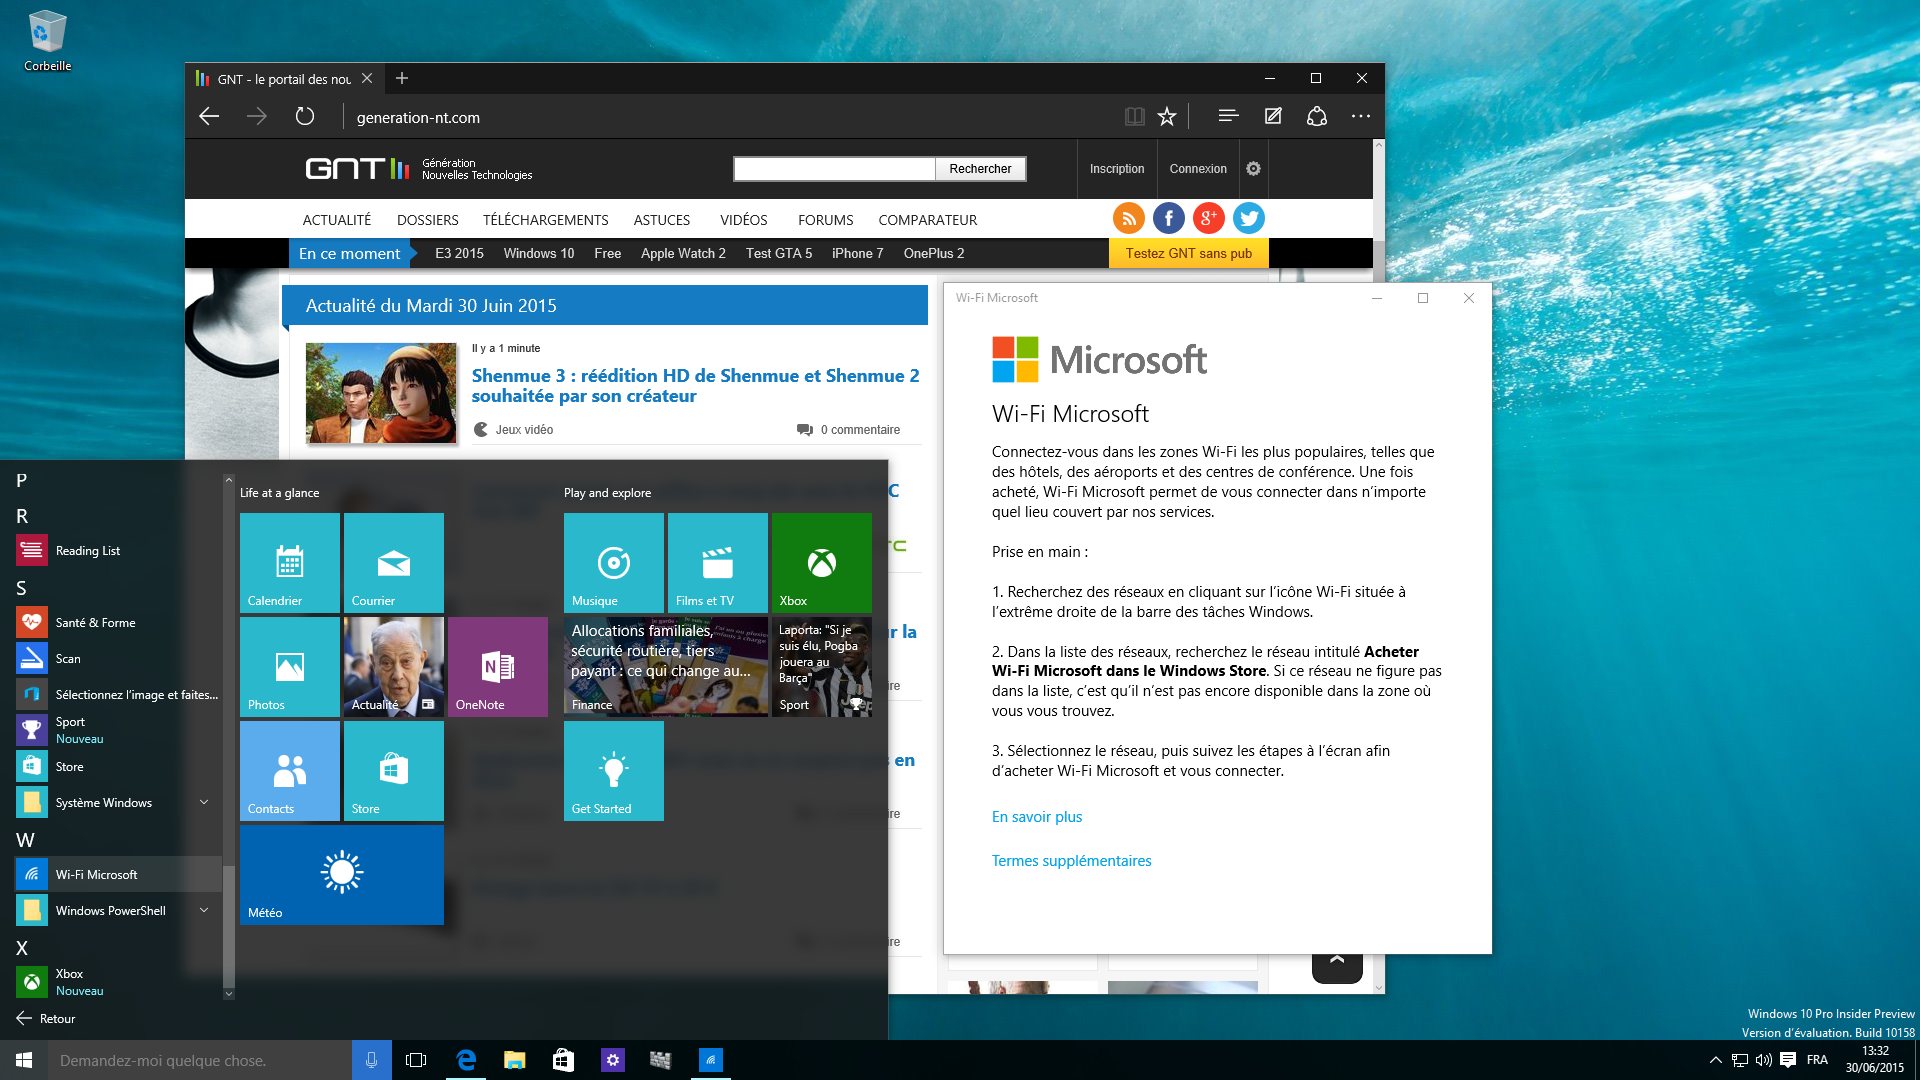Viewport: 1920px width, 1080px height.
Task: Click the Start button on taskbar
Action: click(24, 1060)
